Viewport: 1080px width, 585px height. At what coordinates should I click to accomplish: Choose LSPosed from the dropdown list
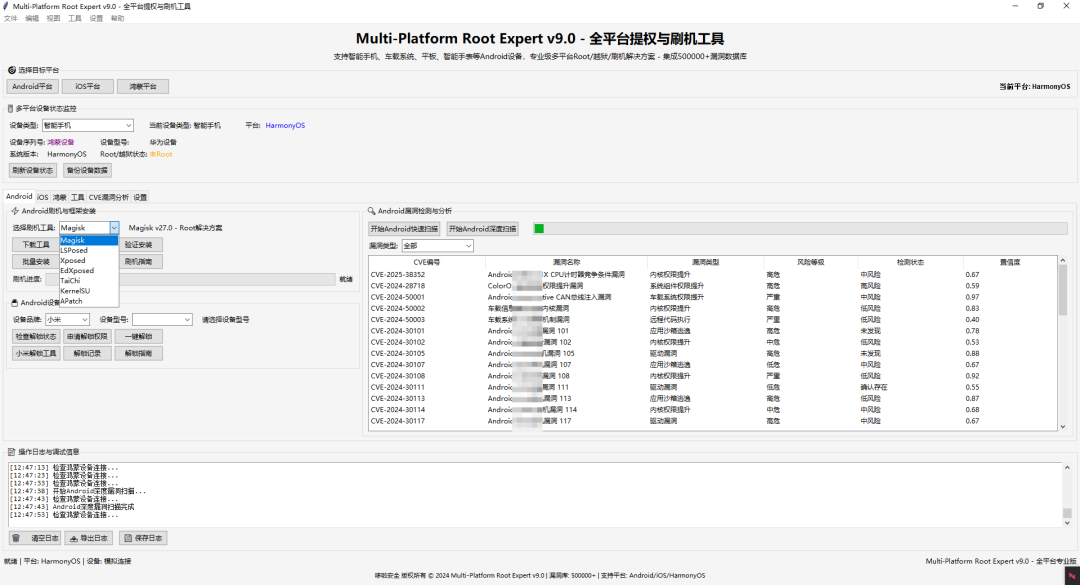click(x=89, y=251)
